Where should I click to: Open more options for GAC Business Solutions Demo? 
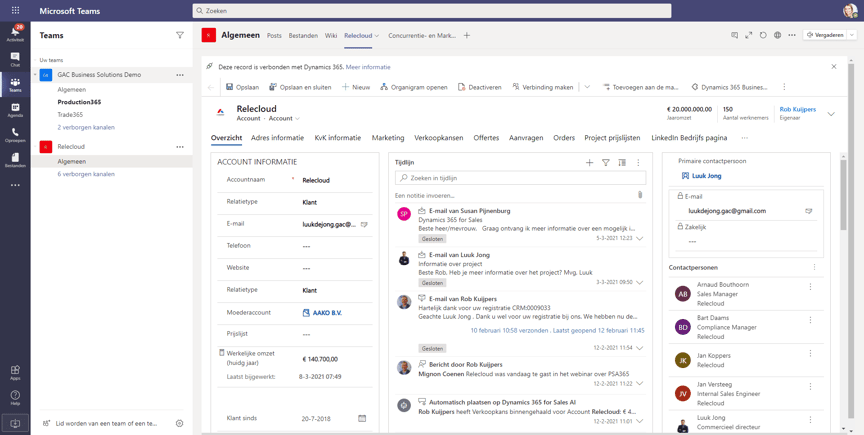[180, 75]
